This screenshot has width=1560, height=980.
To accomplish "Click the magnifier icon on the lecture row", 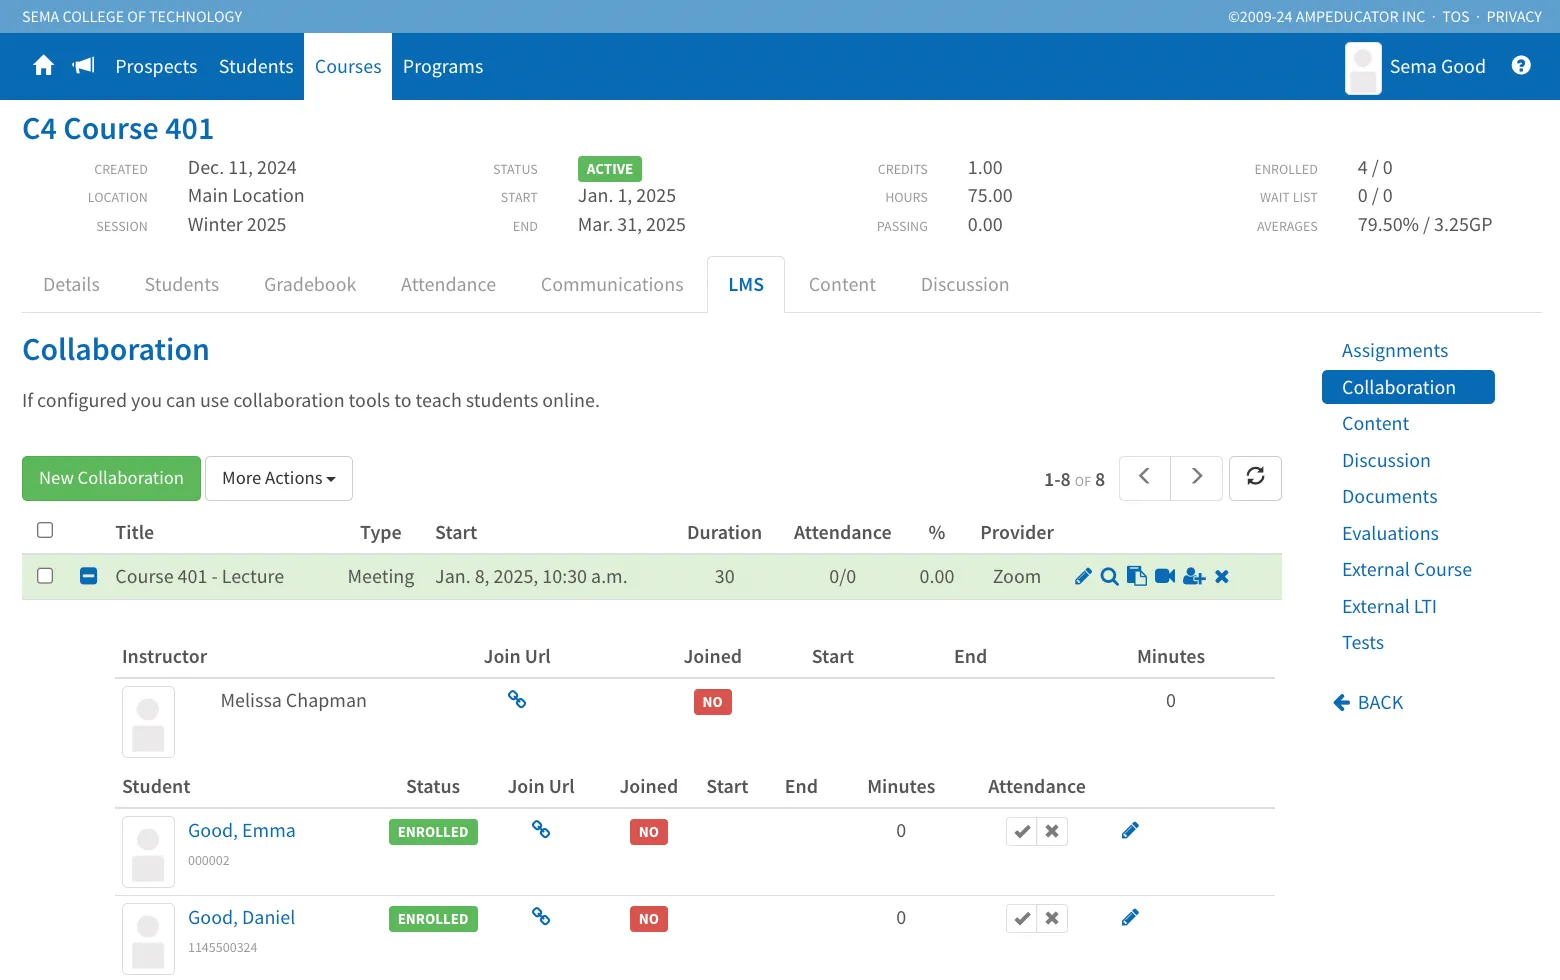I will coord(1109,577).
